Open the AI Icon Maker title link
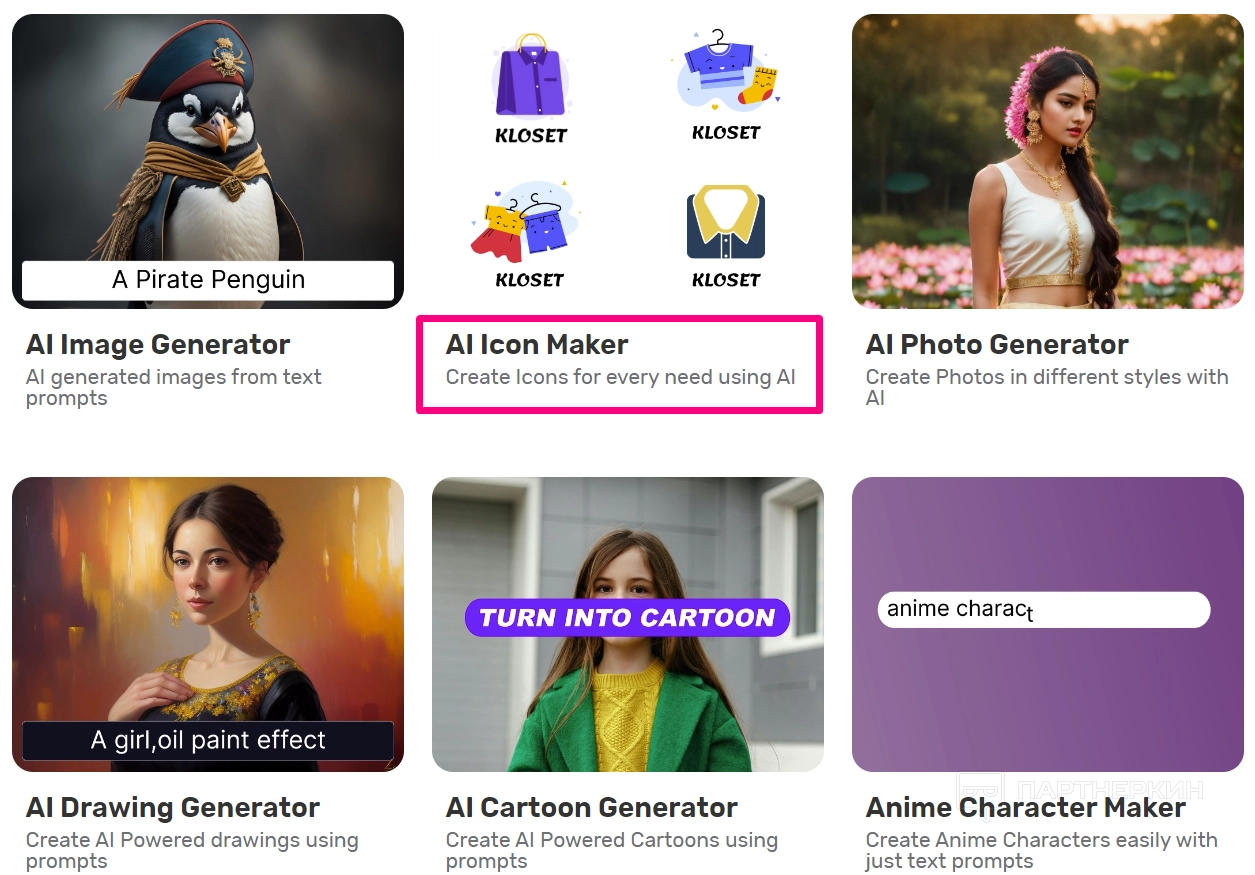1255x875 pixels. coord(537,345)
